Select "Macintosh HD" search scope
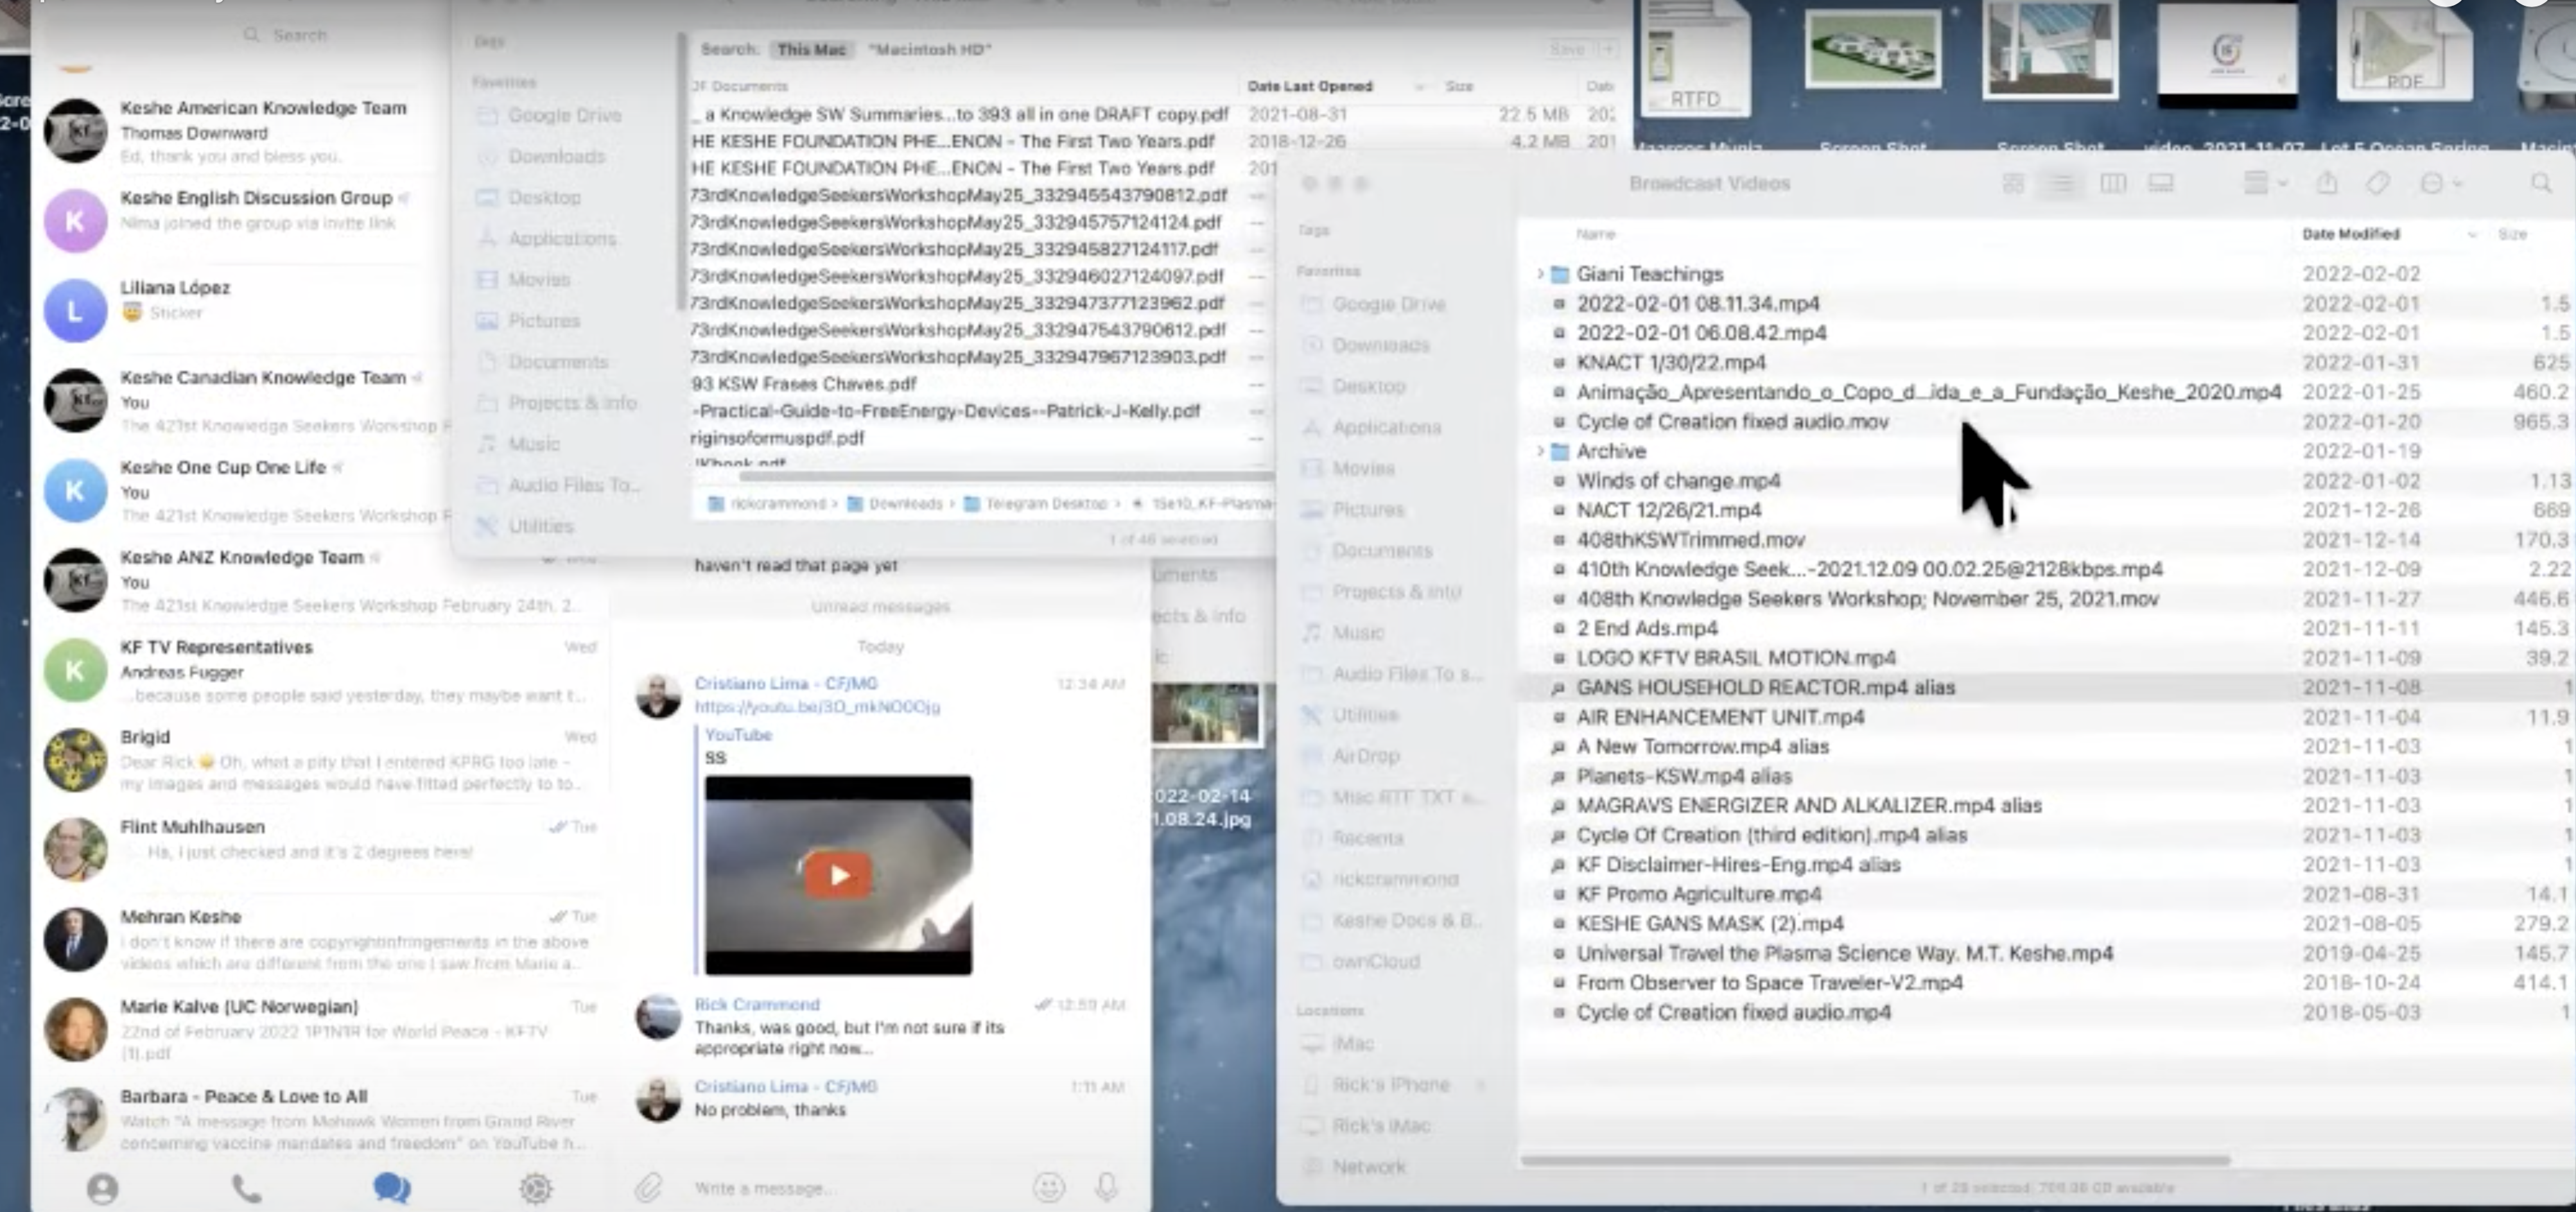 point(929,49)
